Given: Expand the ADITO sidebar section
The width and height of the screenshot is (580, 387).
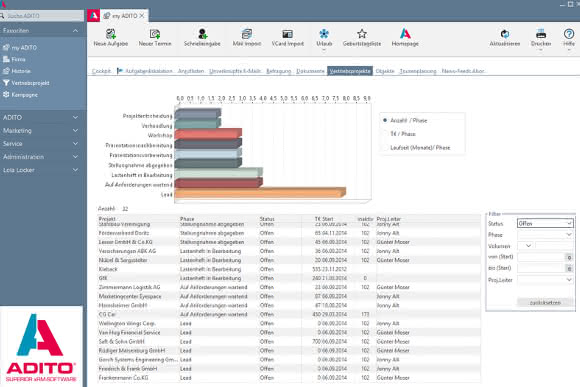Looking at the screenshot, I should (x=75, y=117).
